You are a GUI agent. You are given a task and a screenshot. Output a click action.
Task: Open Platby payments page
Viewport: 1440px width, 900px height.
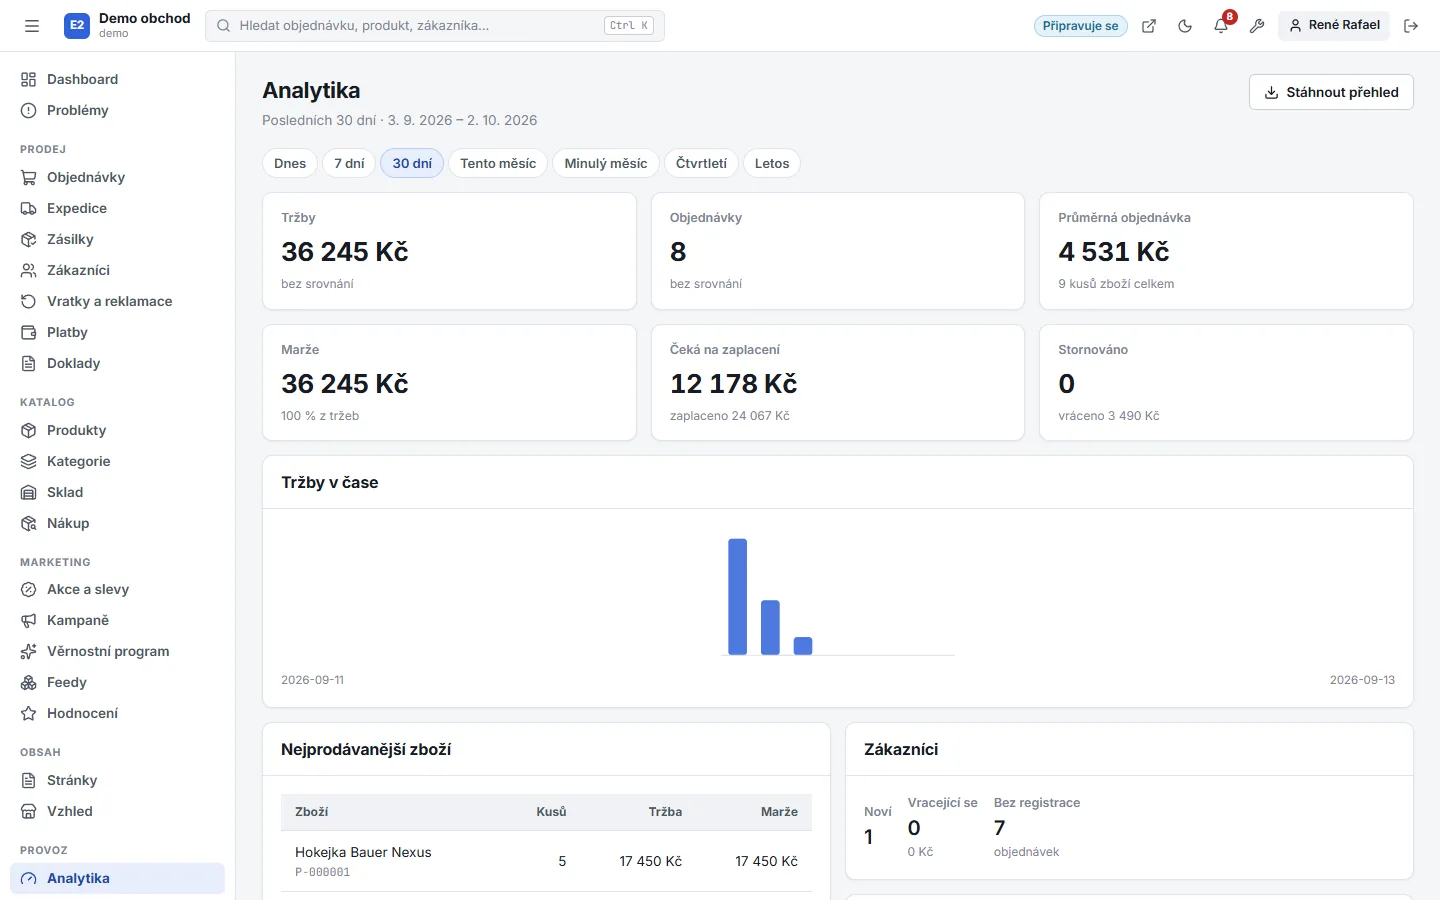click(117, 332)
